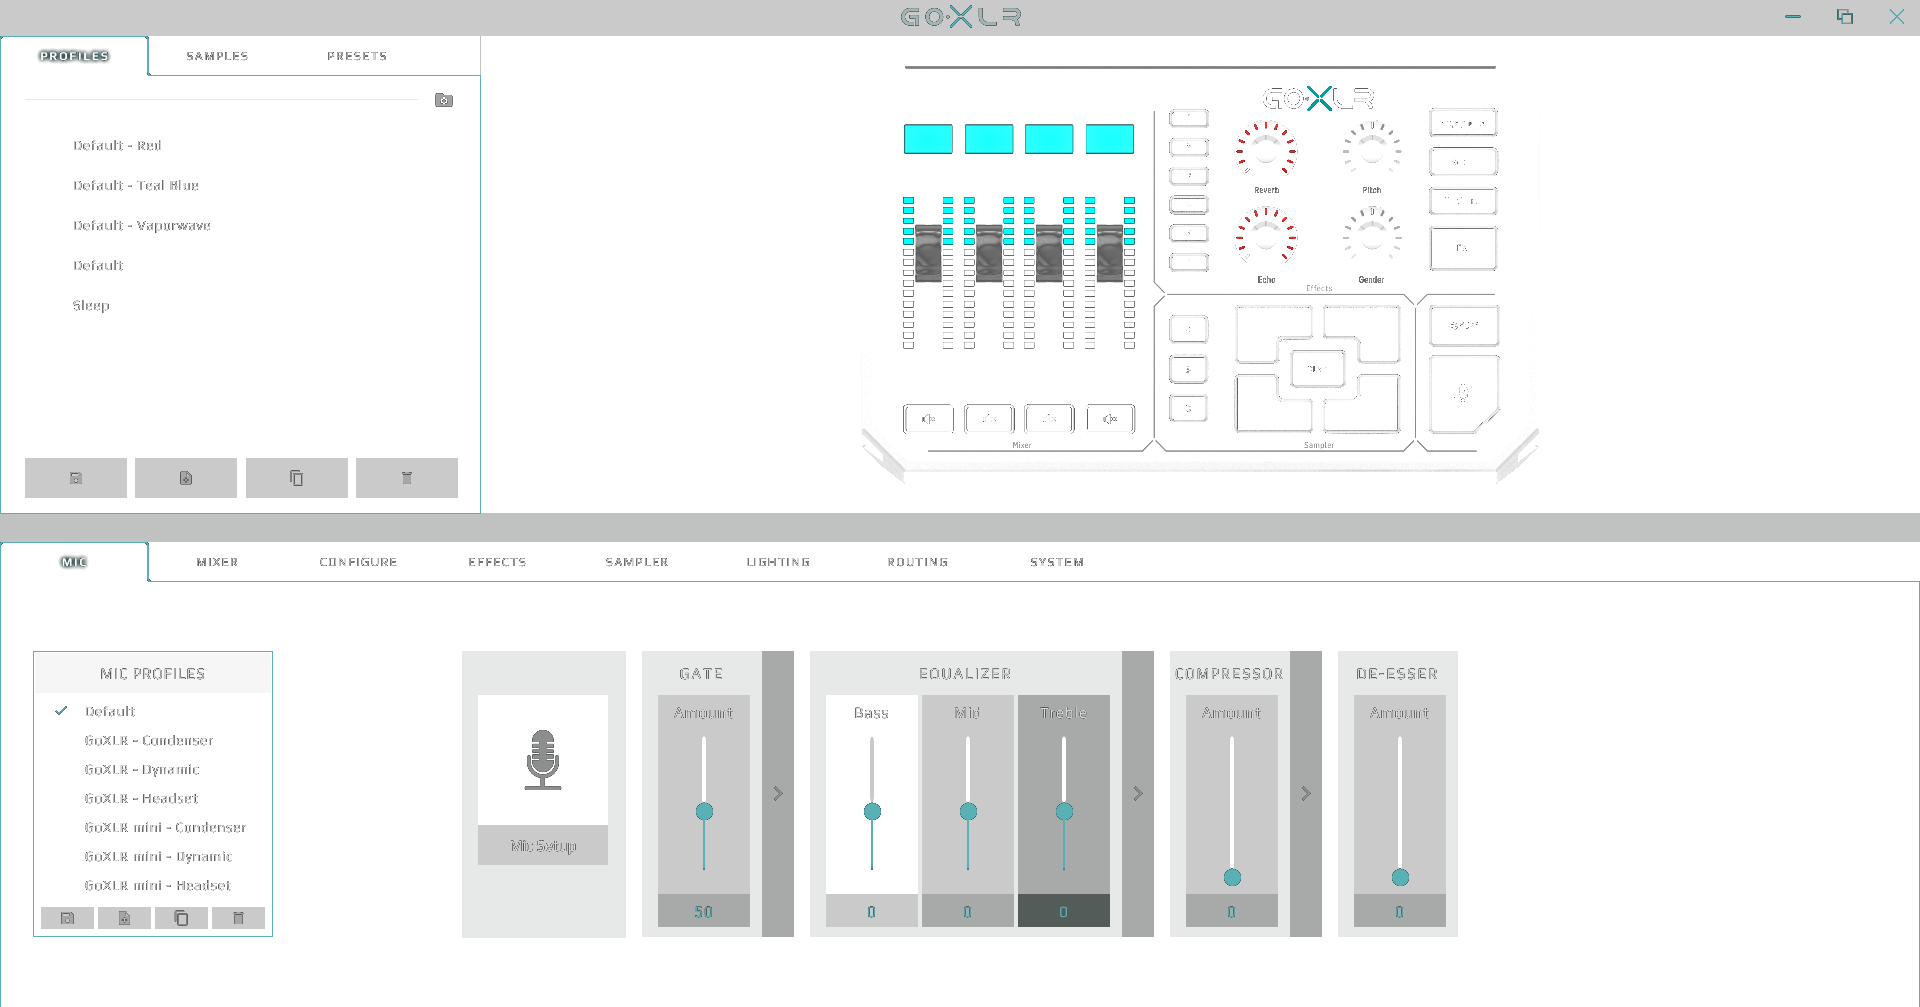Select sampler bank B button on the device
The image size is (1920, 1007).
[1188, 369]
